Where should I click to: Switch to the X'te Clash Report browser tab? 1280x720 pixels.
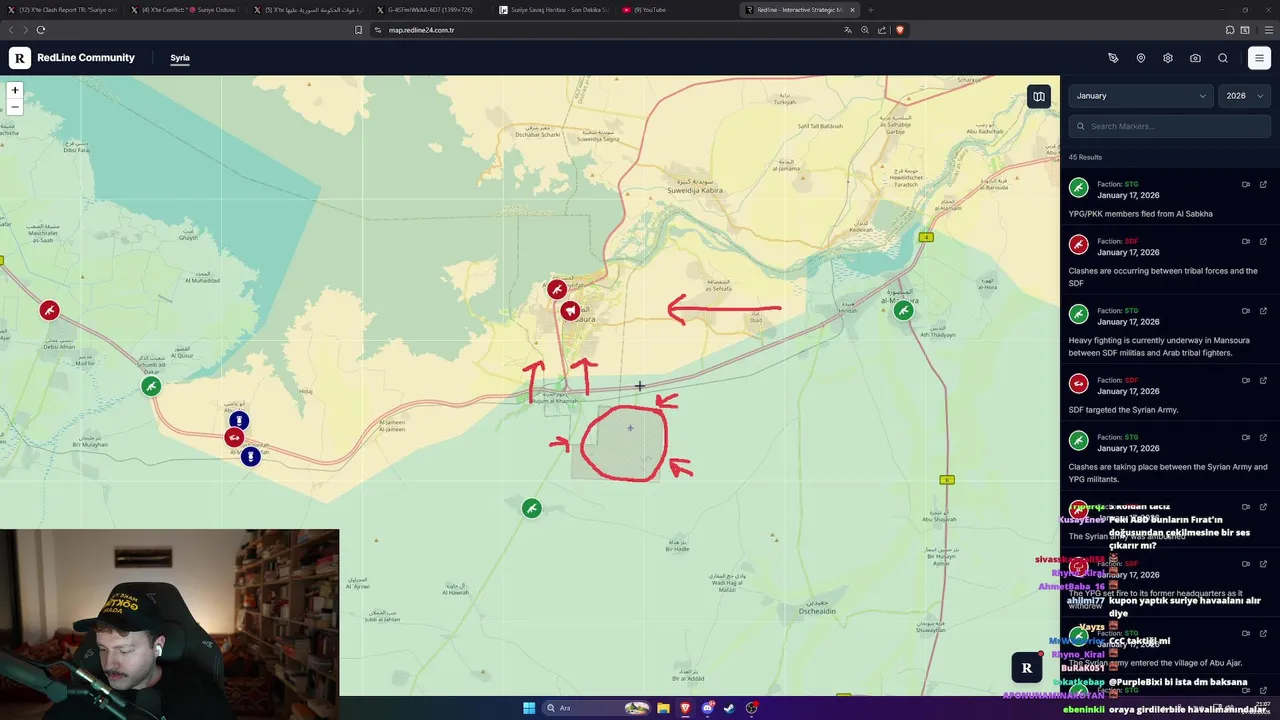click(x=62, y=10)
